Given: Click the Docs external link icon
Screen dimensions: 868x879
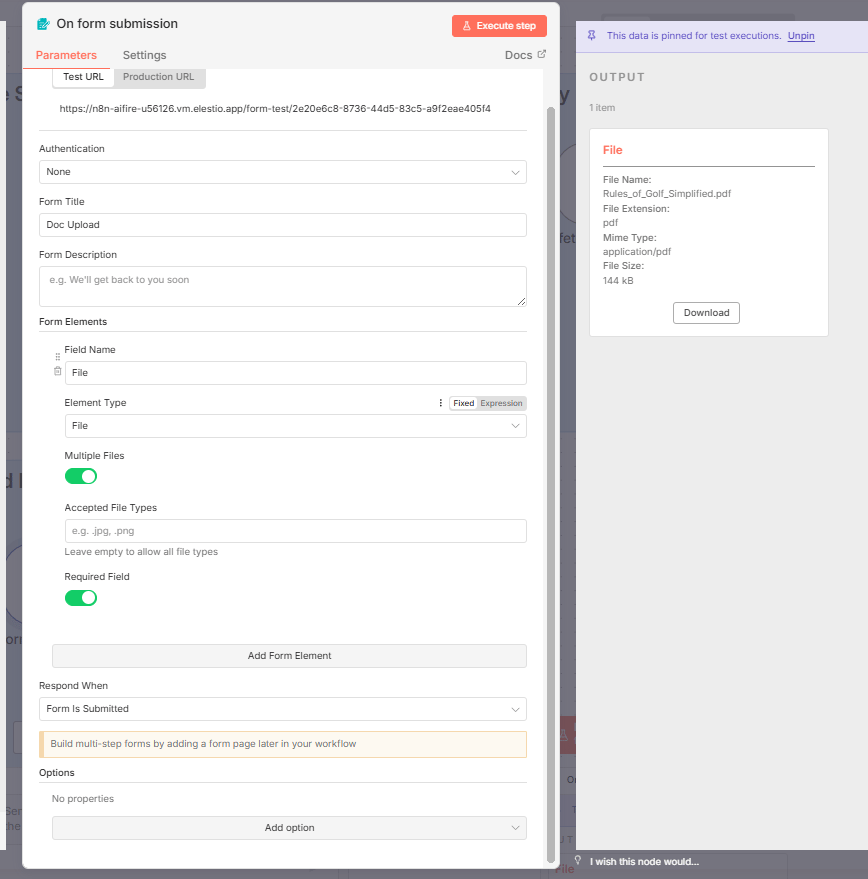Looking at the screenshot, I should click(542, 54).
